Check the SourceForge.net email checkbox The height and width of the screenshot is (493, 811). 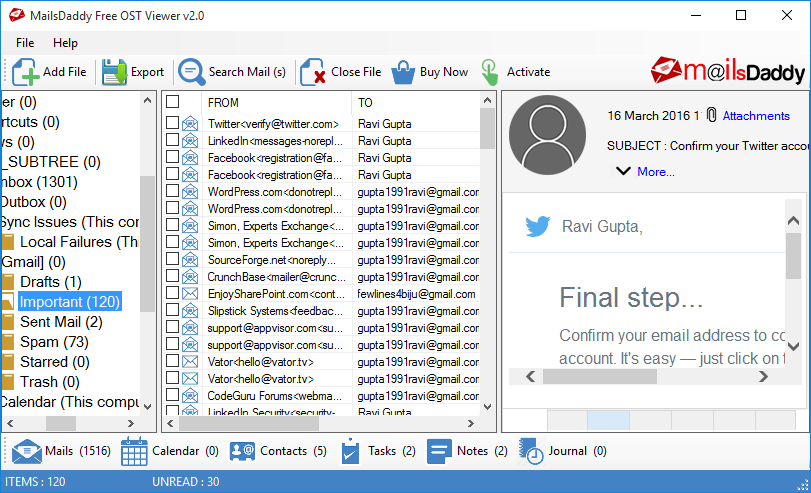pos(173,259)
